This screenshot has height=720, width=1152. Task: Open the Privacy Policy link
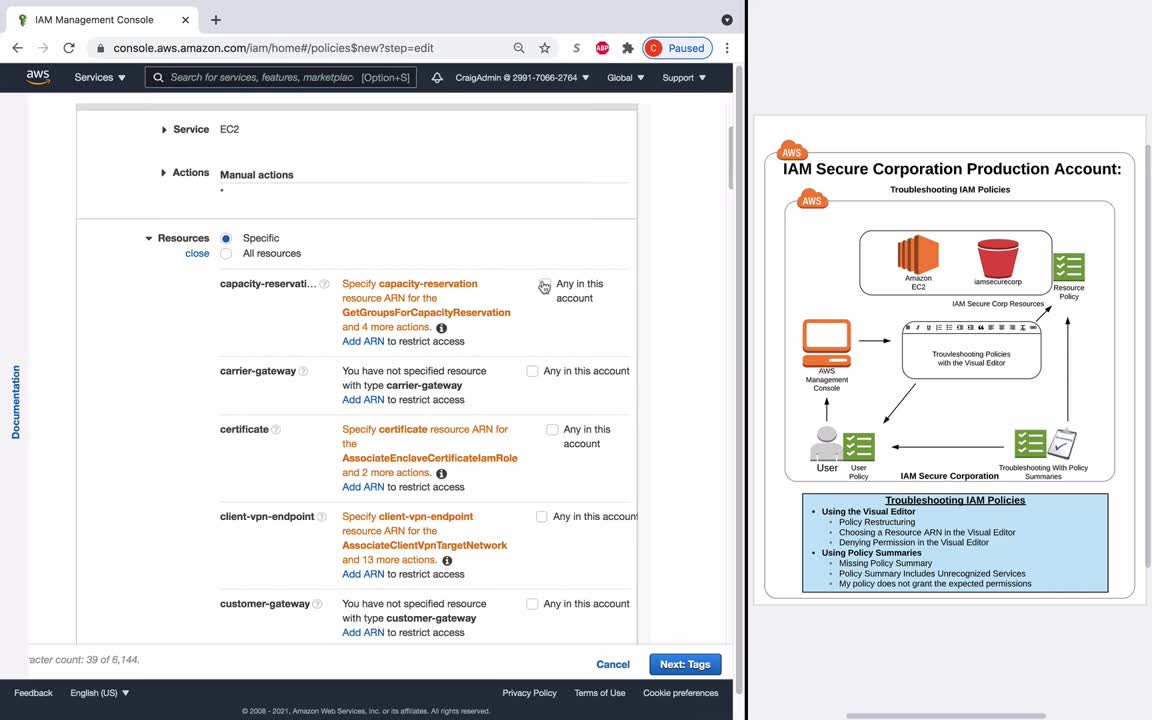(529, 693)
